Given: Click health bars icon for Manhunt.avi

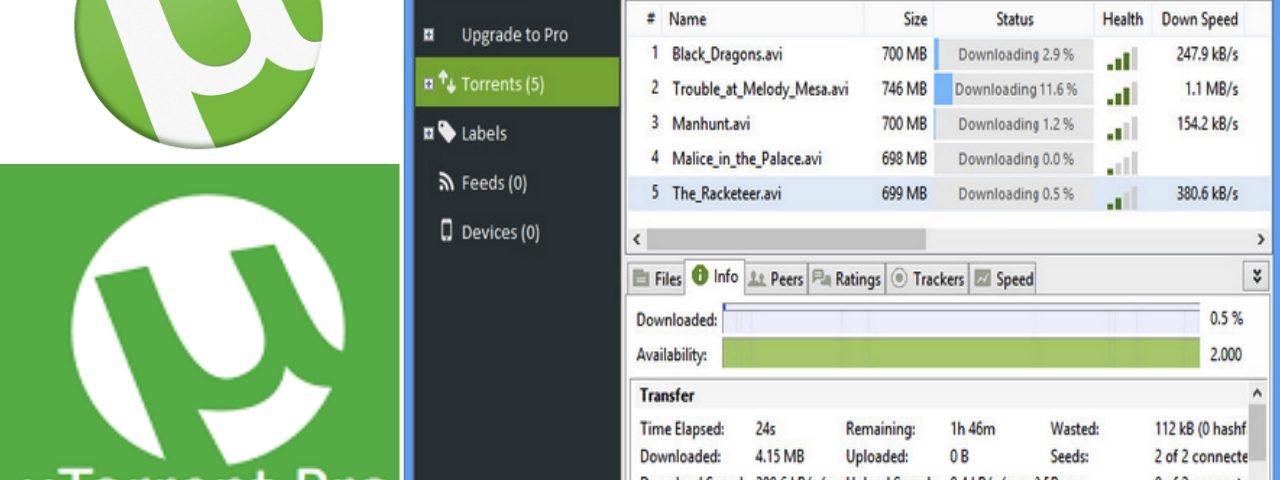Looking at the screenshot, I should coord(1122,128).
